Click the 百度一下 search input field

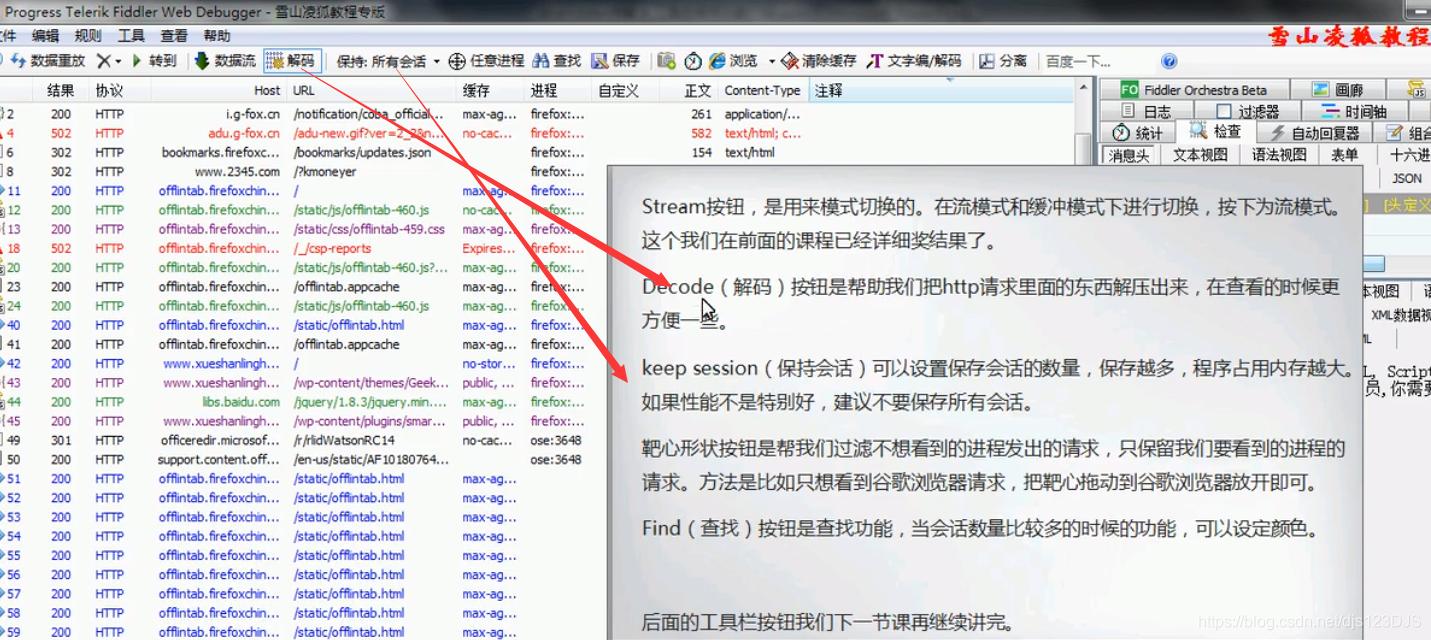click(x=1095, y=62)
